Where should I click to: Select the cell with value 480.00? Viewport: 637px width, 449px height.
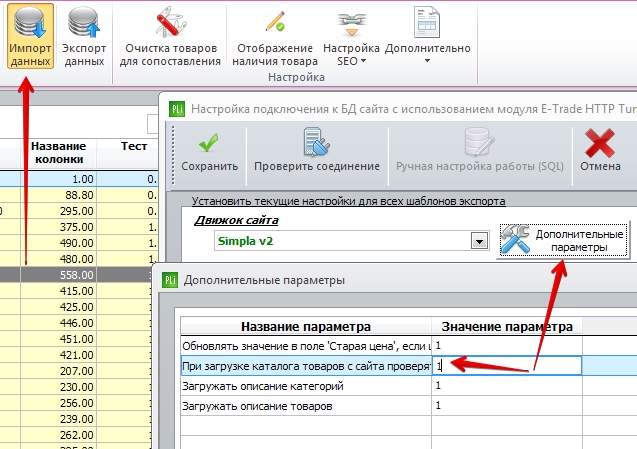pyautogui.click(x=58, y=259)
